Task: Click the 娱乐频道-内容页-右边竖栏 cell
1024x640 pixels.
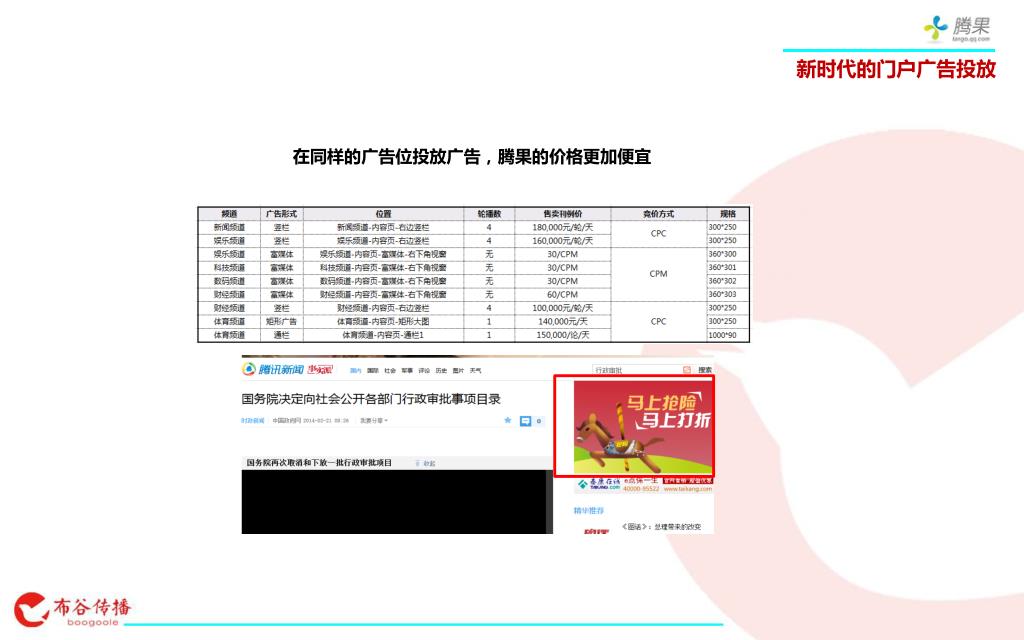Action: click(x=383, y=241)
